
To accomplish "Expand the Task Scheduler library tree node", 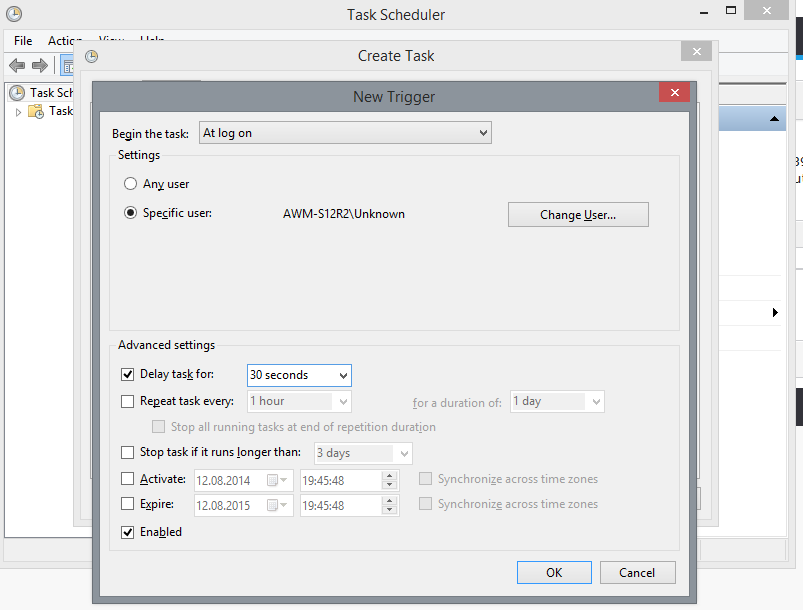I will pyautogui.click(x=18, y=111).
